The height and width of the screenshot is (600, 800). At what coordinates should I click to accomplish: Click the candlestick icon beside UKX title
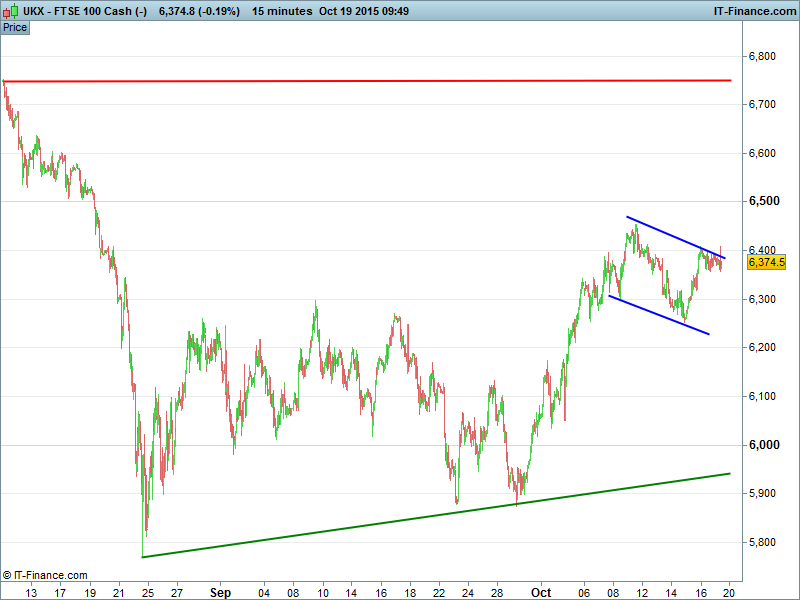[x=10, y=10]
